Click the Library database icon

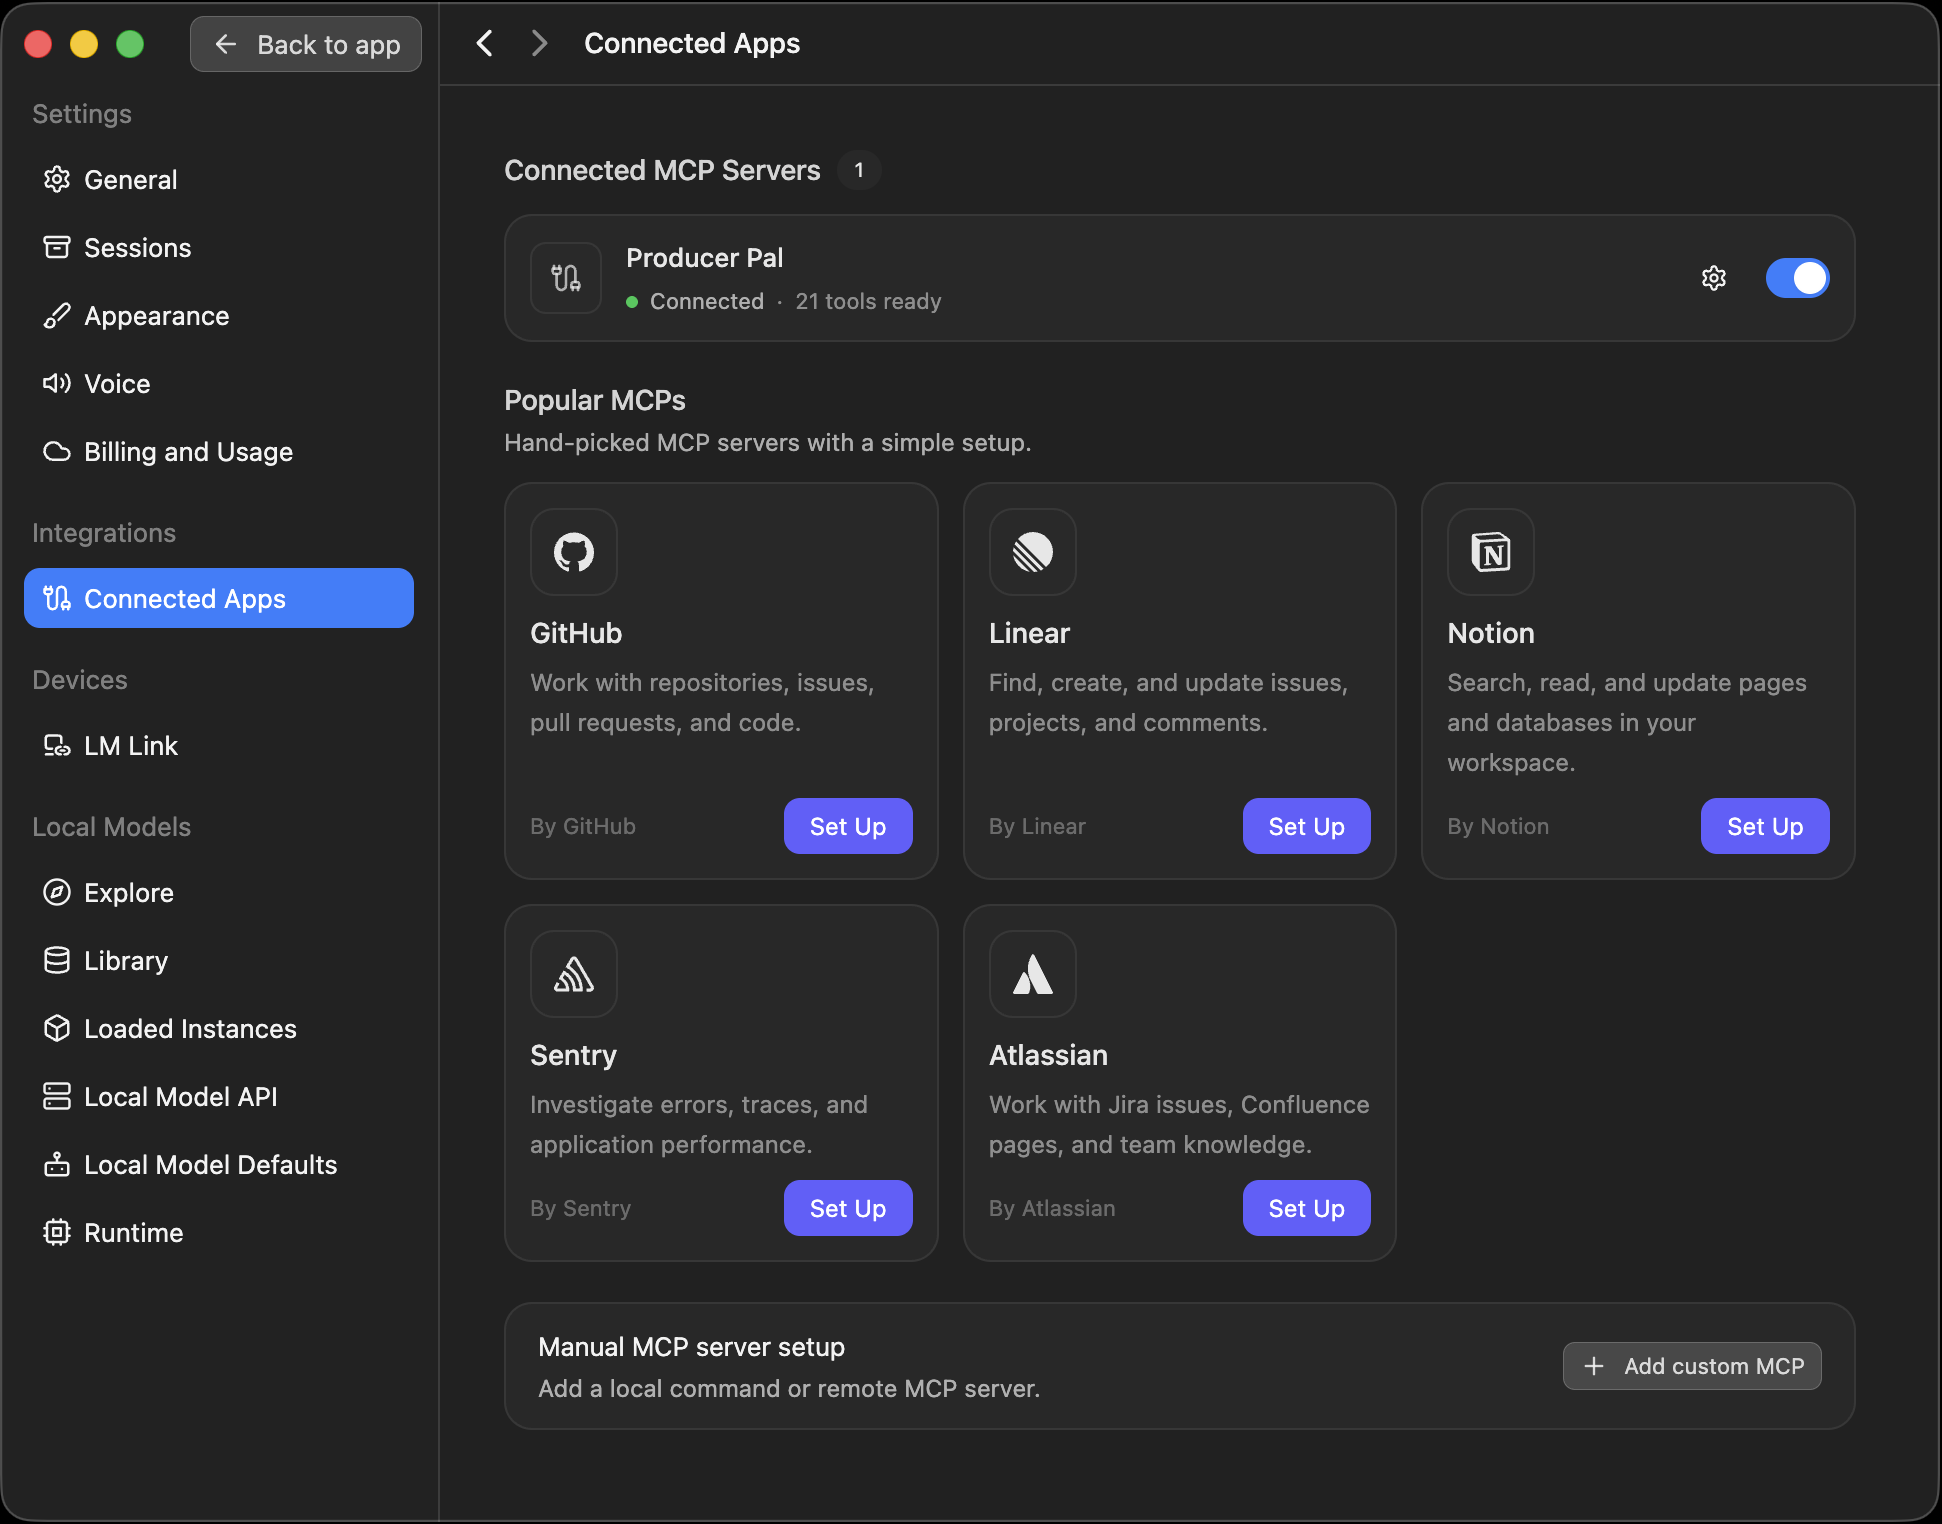point(57,960)
